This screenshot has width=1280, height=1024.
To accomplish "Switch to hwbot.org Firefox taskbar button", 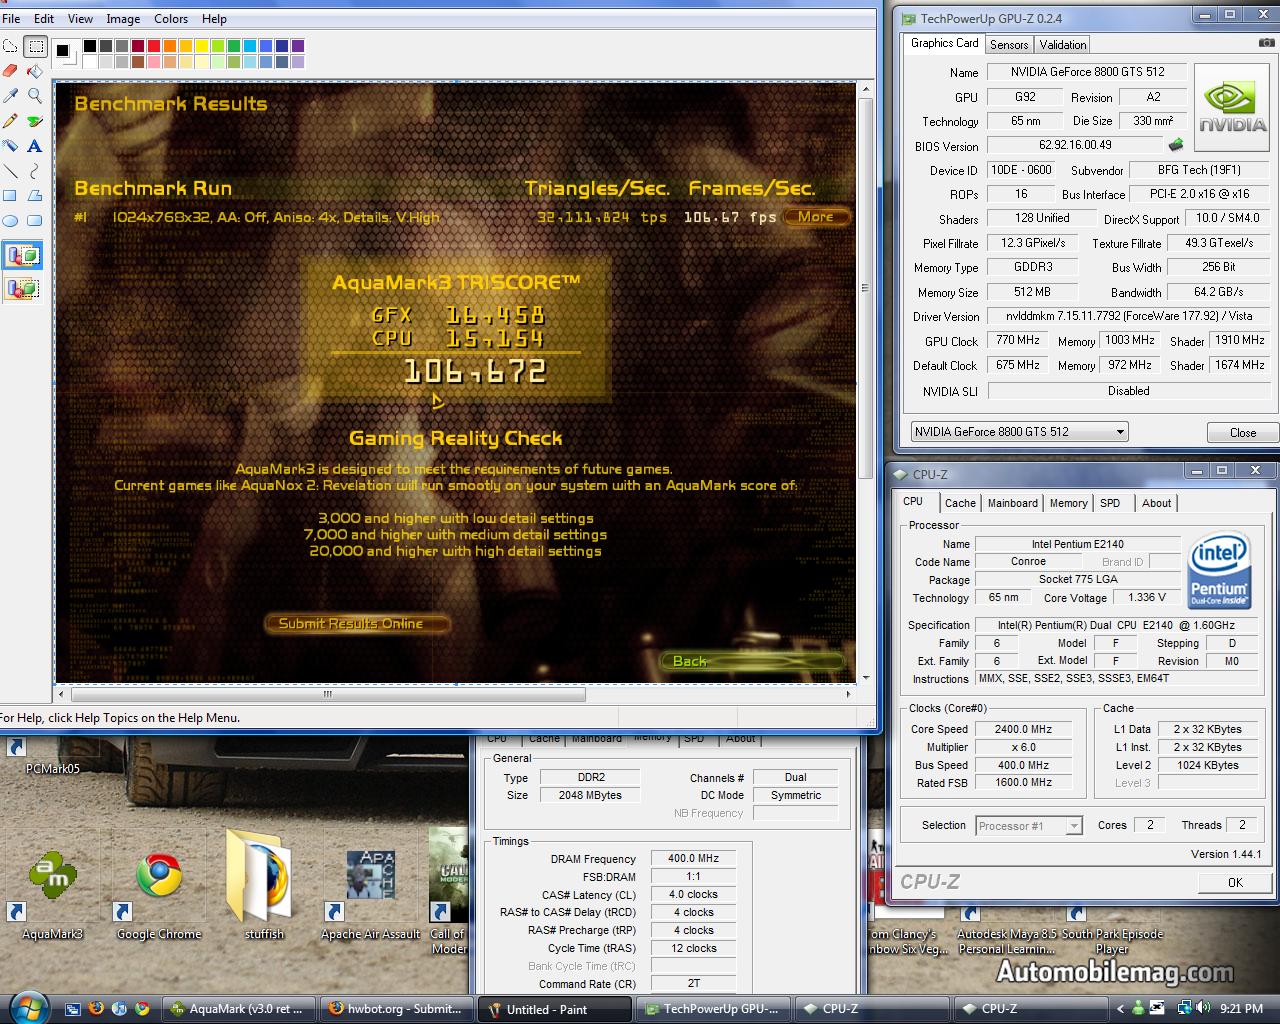I will tap(397, 1009).
